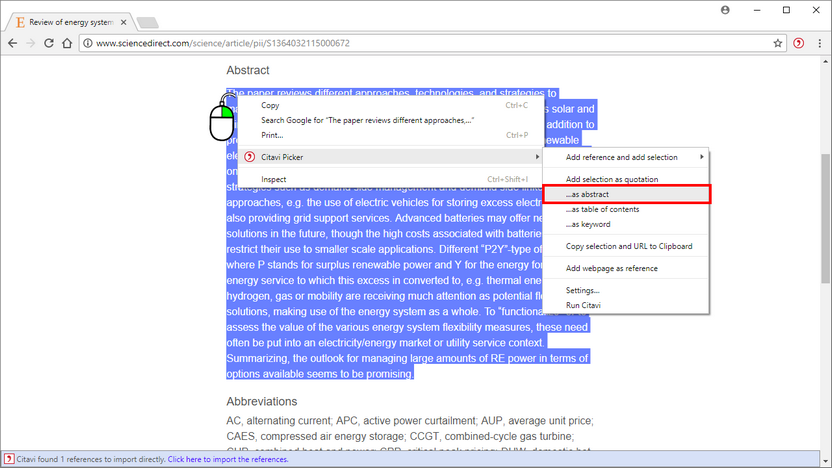Choose Inspect from the context menu
This screenshot has width=832, height=468.
point(390,179)
